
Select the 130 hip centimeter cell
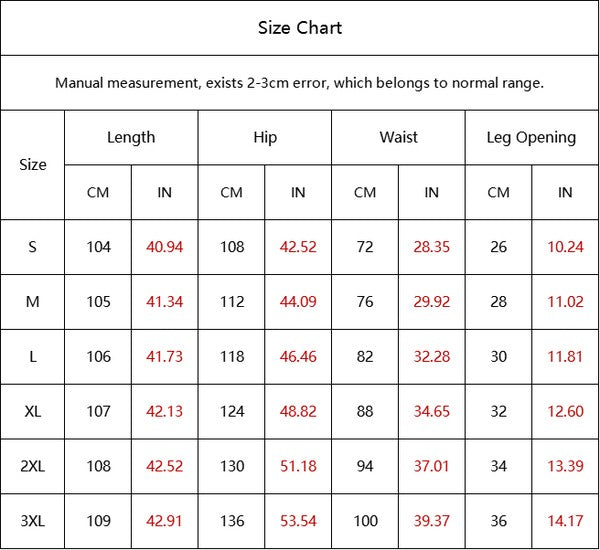point(232,466)
